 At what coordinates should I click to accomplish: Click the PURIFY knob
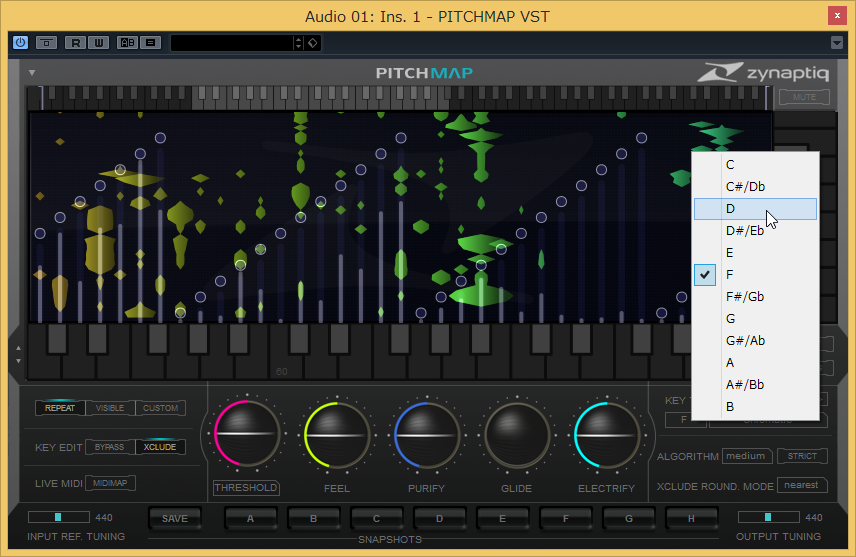(427, 435)
